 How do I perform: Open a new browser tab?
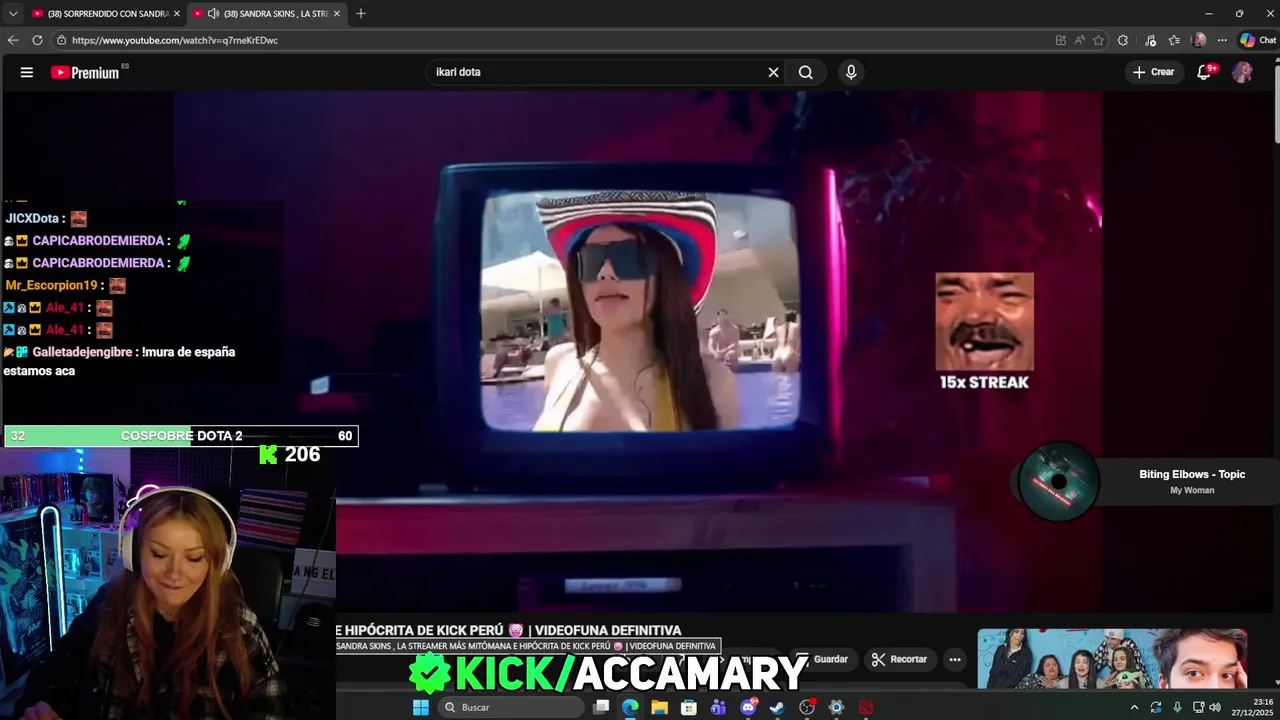pos(361,14)
